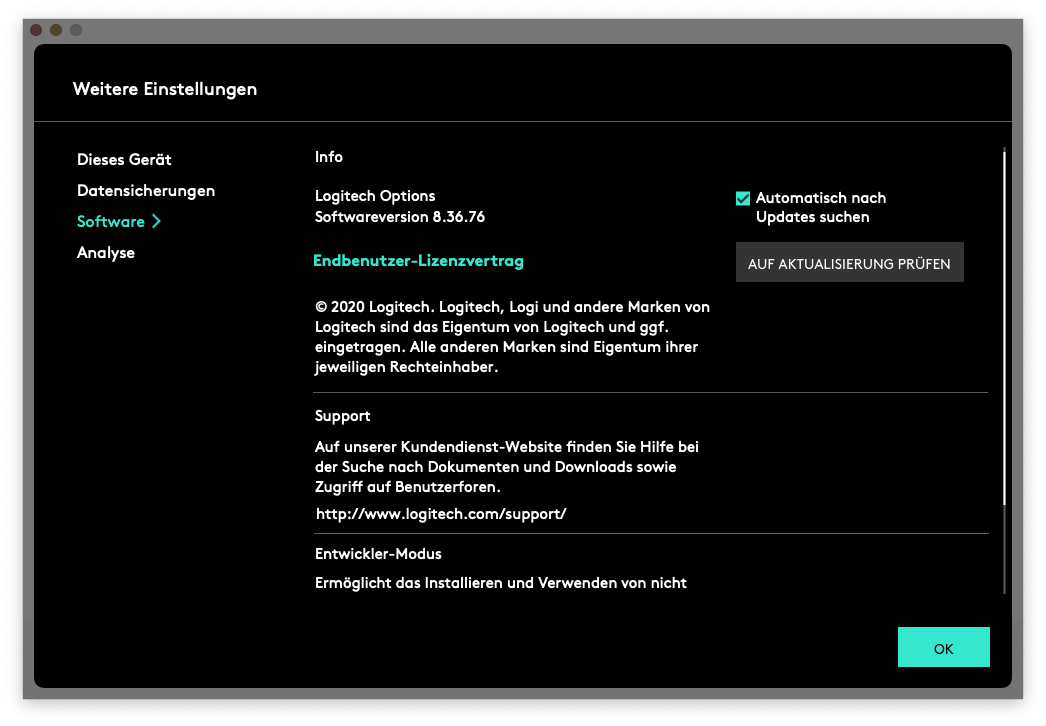
Task: Click the Info section heading
Action: coord(329,157)
